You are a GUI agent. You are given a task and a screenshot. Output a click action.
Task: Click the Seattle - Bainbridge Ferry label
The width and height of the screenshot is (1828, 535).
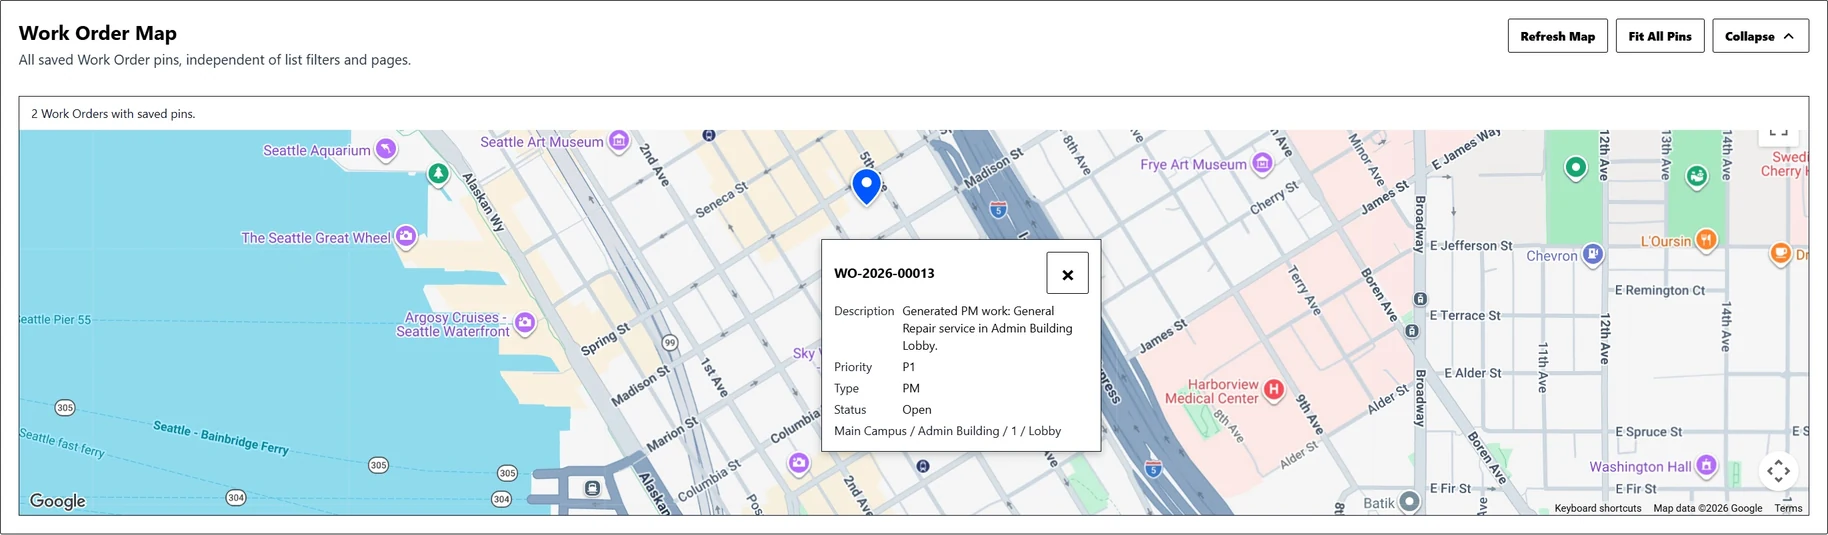point(221,438)
